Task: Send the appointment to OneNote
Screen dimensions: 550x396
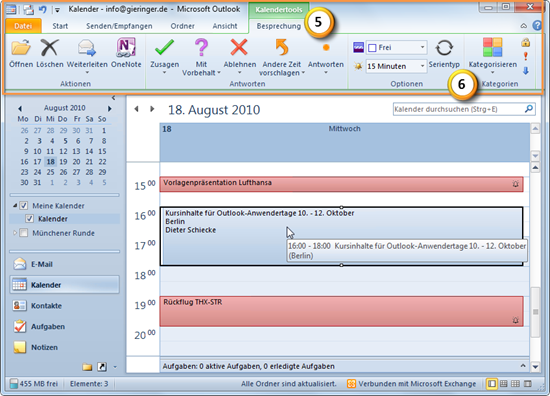Action: click(x=126, y=53)
